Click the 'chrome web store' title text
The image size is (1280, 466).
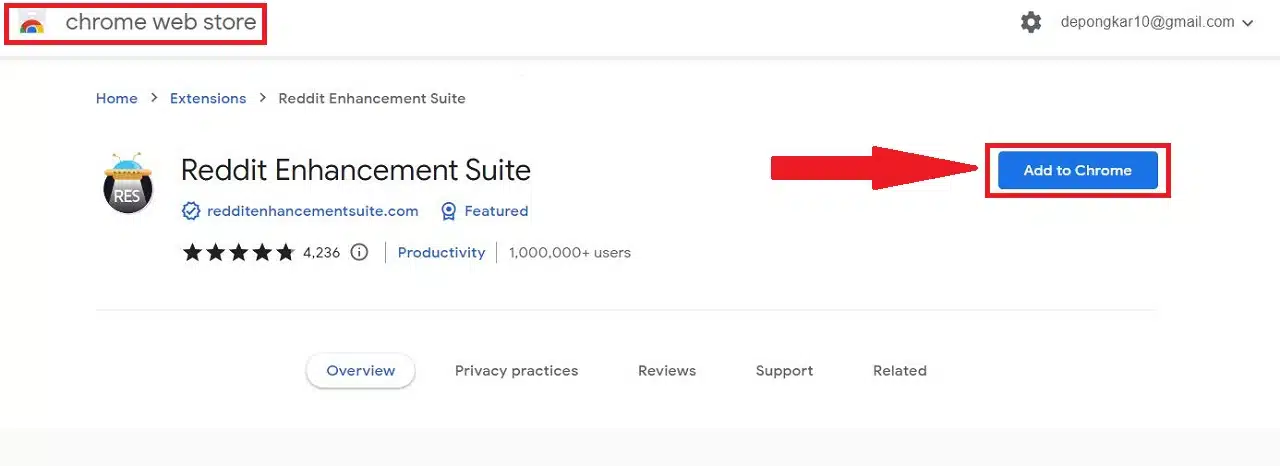pos(161,22)
